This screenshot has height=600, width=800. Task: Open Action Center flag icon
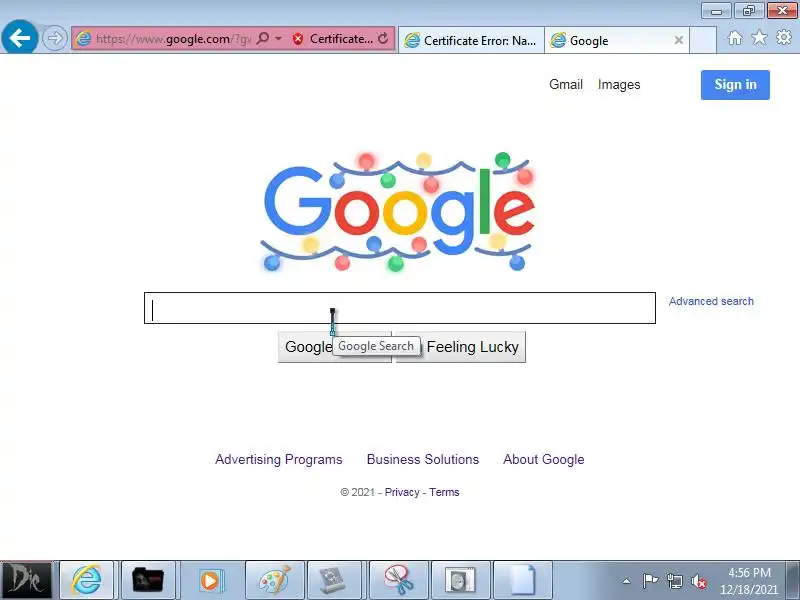point(650,581)
